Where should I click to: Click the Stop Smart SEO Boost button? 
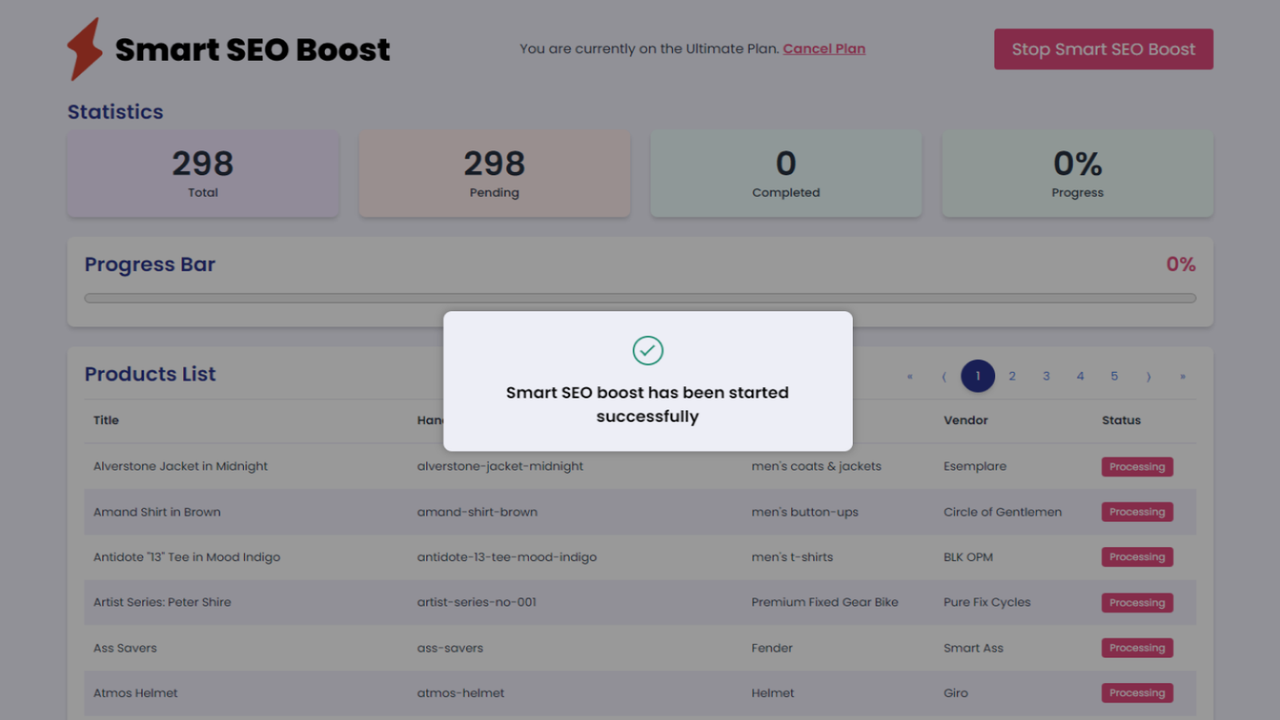coord(1103,48)
